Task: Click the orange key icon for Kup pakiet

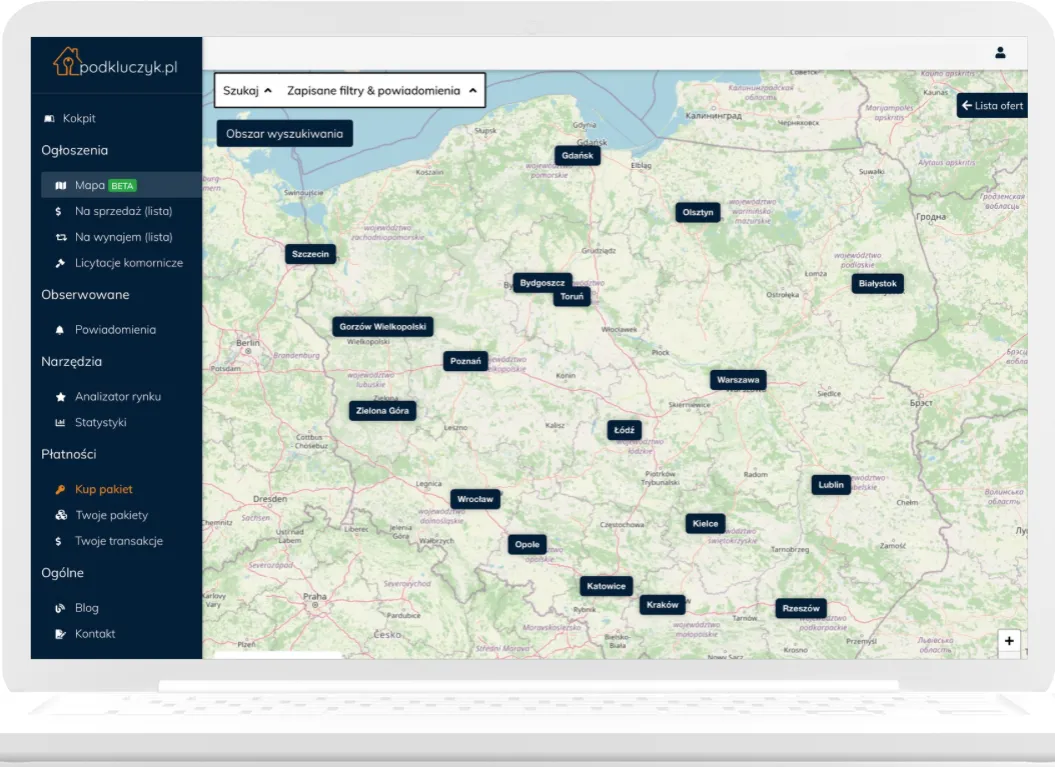Action: pyautogui.click(x=62, y=489)
